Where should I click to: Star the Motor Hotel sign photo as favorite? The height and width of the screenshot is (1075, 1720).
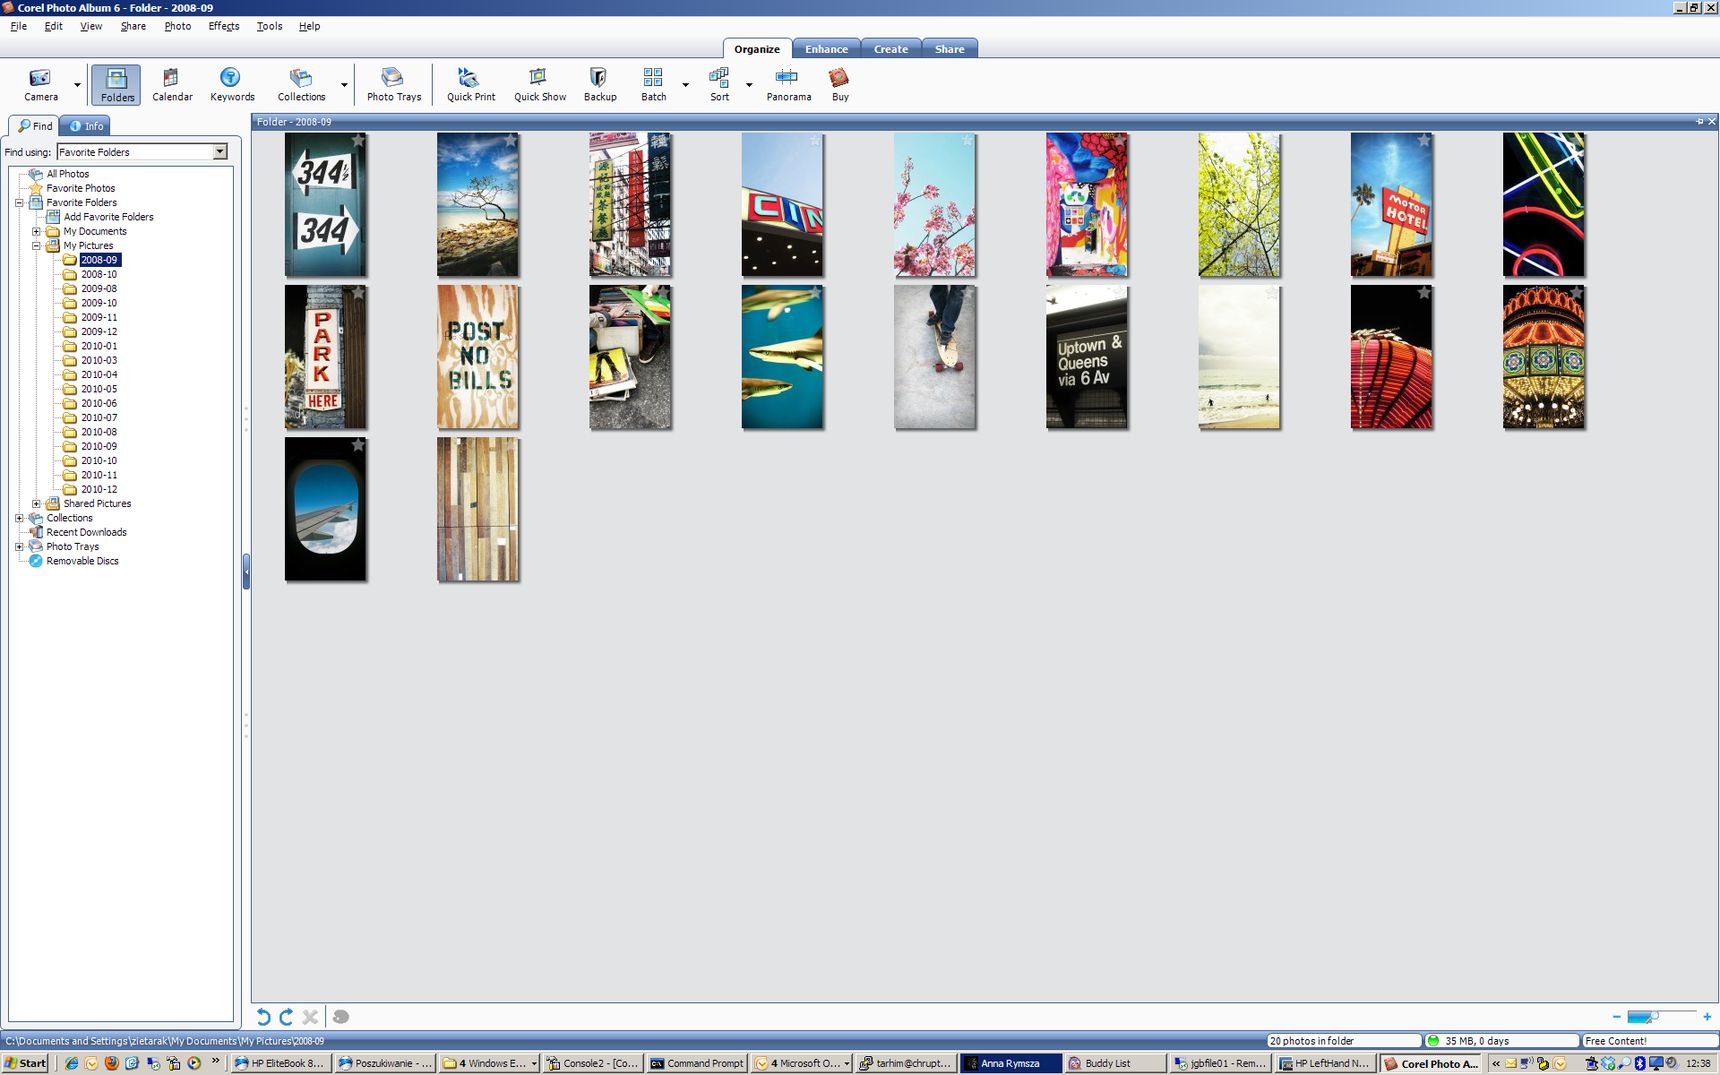[1424, 141]
